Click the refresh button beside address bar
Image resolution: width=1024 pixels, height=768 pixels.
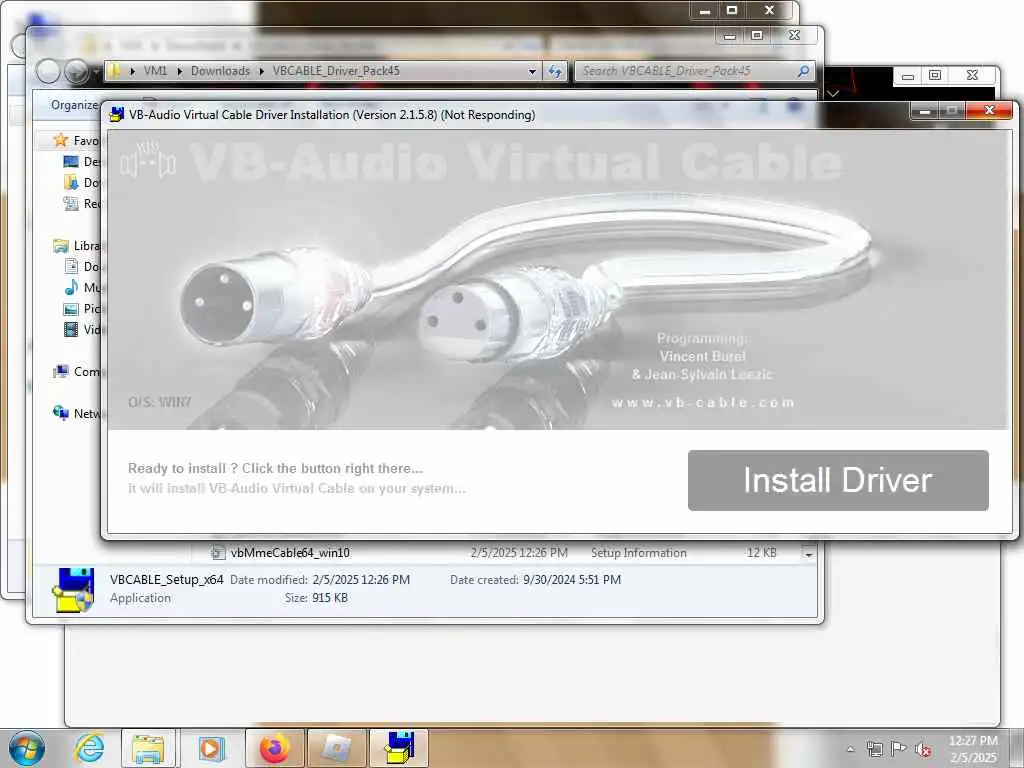coord(555,71)
